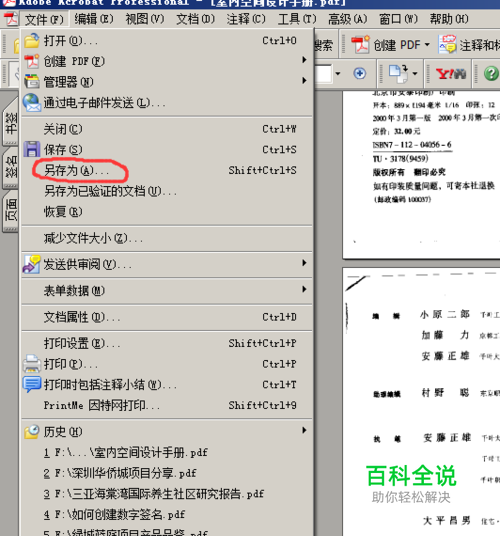Expand the 创建 PDF submenu in File menu
This screenshot has width=500, height=536.
coord(167,61)
